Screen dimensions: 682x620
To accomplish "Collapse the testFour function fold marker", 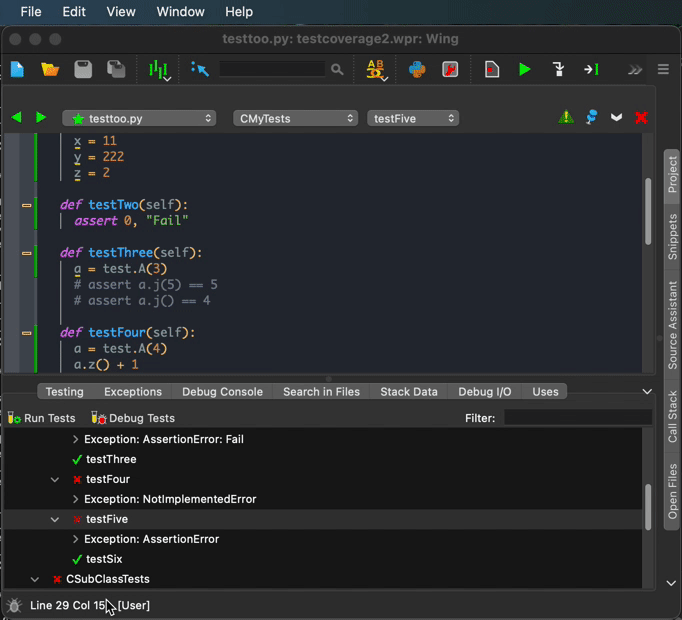I will (x=27, y=333).
